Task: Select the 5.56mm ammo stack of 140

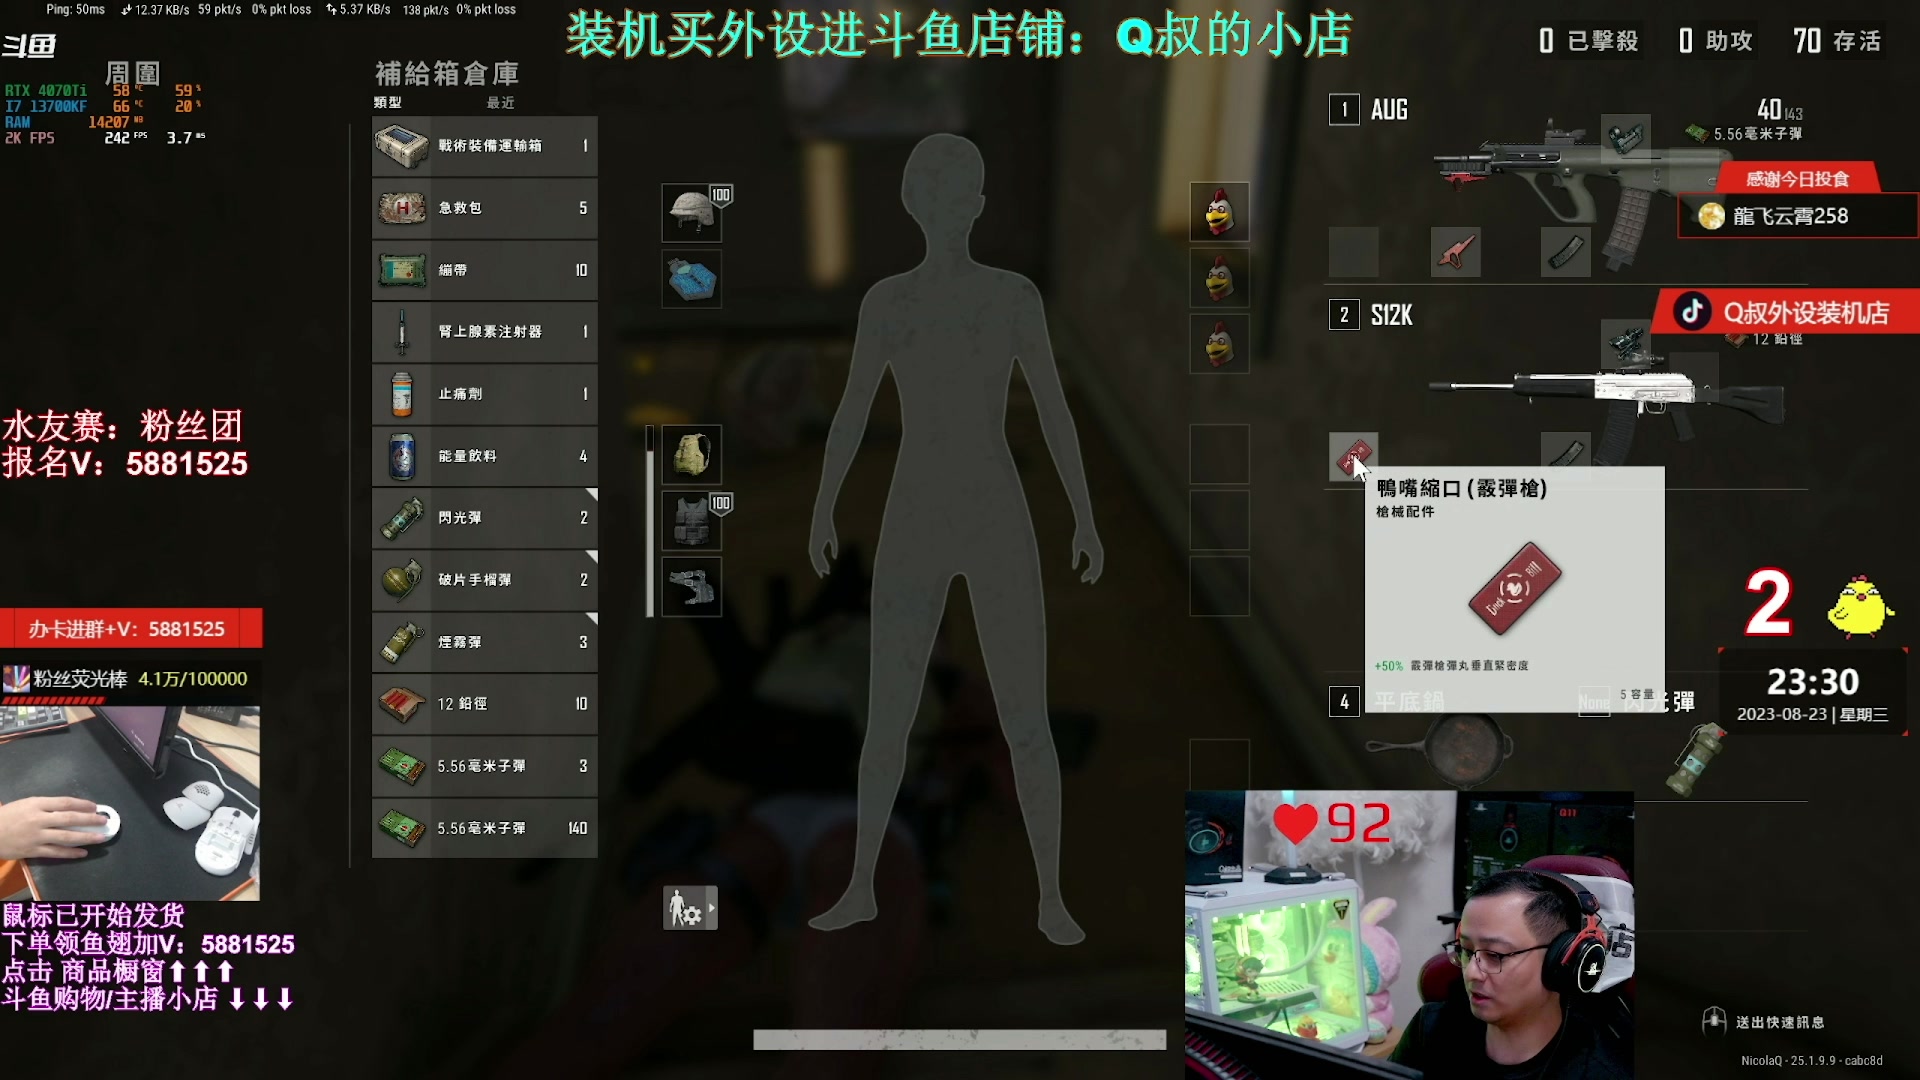Action: pyautogui.click(x=485, y=828)
